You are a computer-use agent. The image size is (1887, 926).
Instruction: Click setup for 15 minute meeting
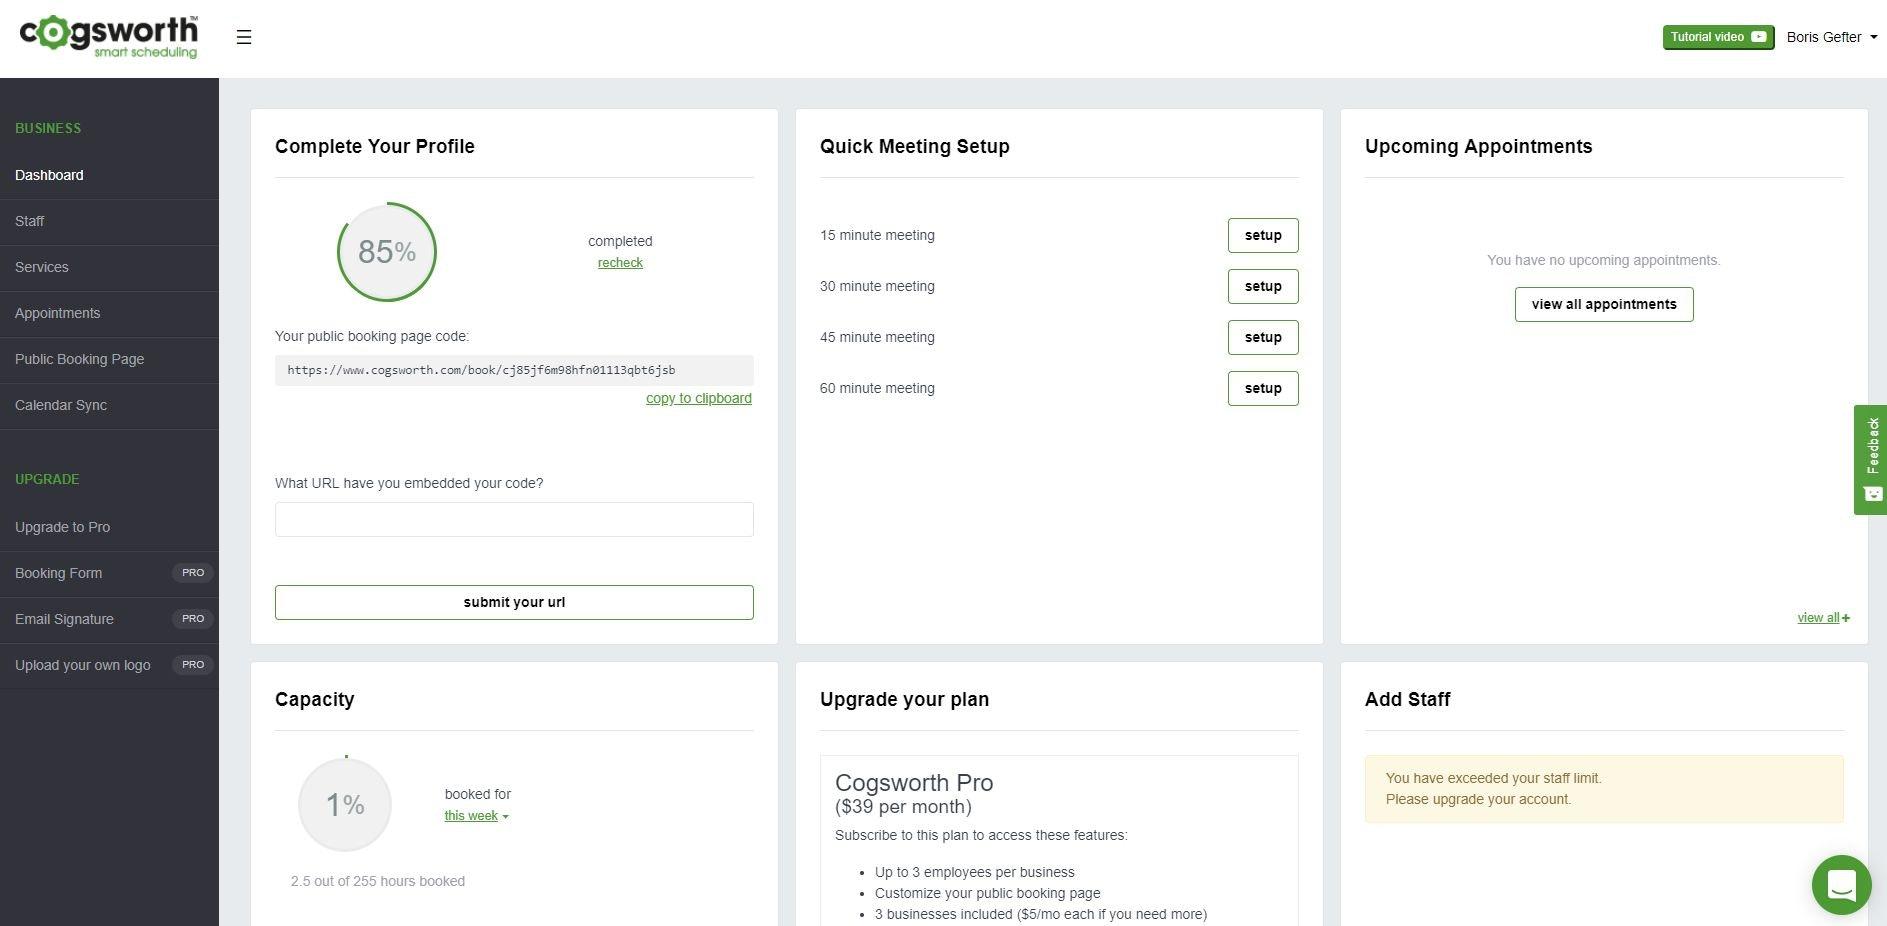pos(1263,236)
